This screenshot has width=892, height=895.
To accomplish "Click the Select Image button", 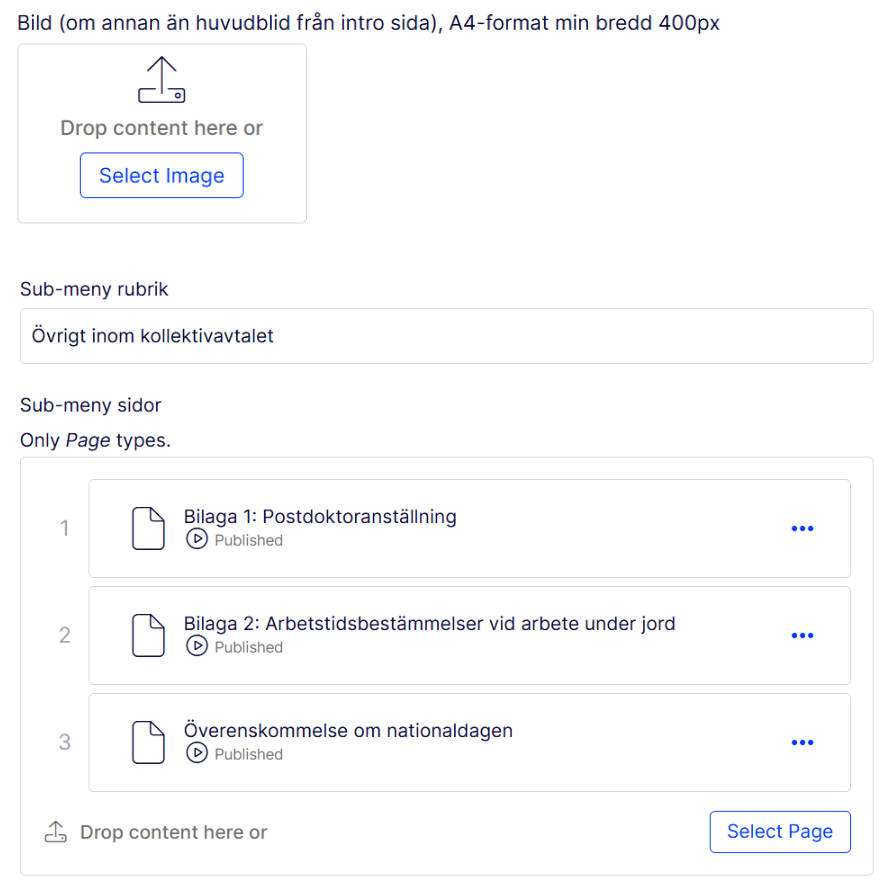I will pos(162,176).
